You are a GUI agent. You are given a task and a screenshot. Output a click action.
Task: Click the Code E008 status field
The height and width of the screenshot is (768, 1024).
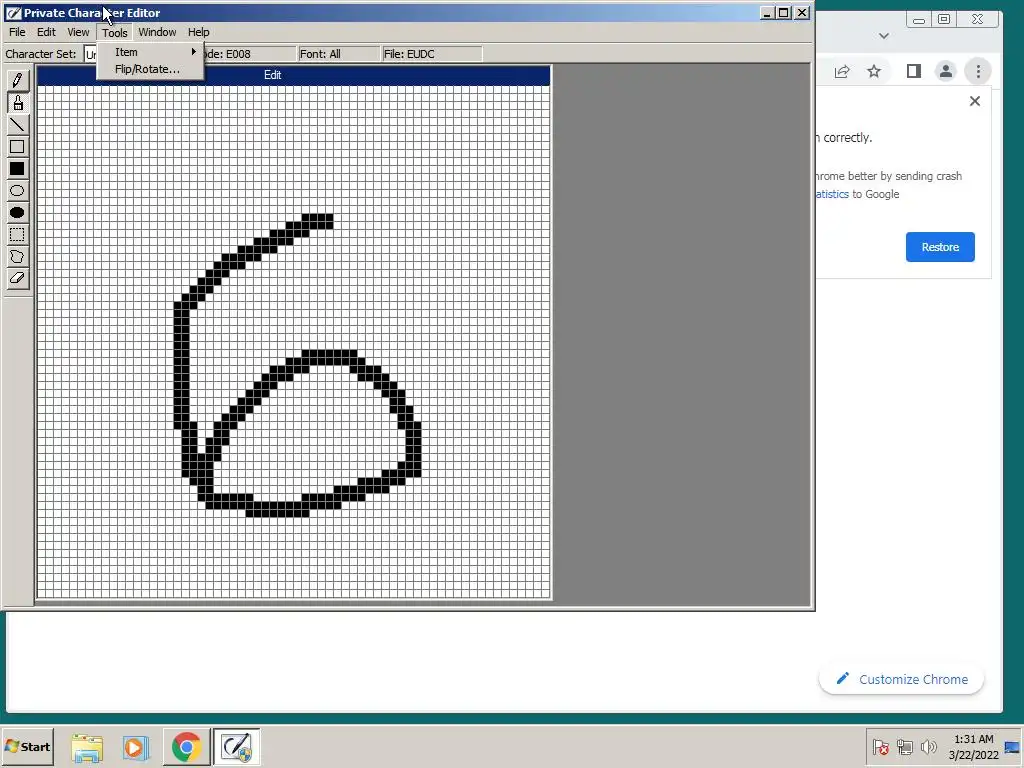tap(248, 54)
